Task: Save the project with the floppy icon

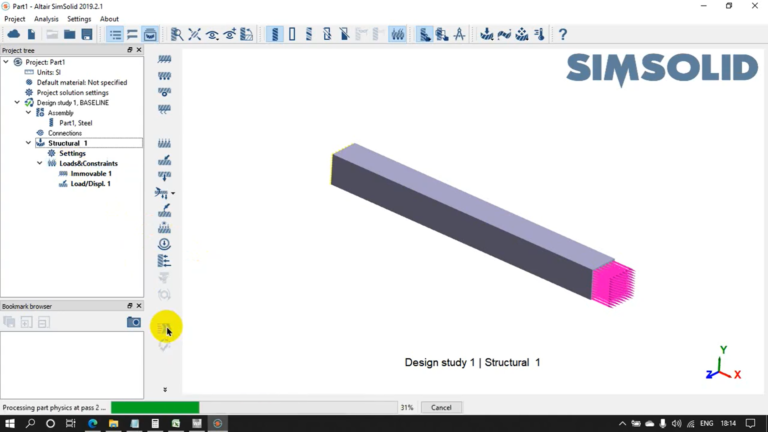Action: tap(87, 34)
